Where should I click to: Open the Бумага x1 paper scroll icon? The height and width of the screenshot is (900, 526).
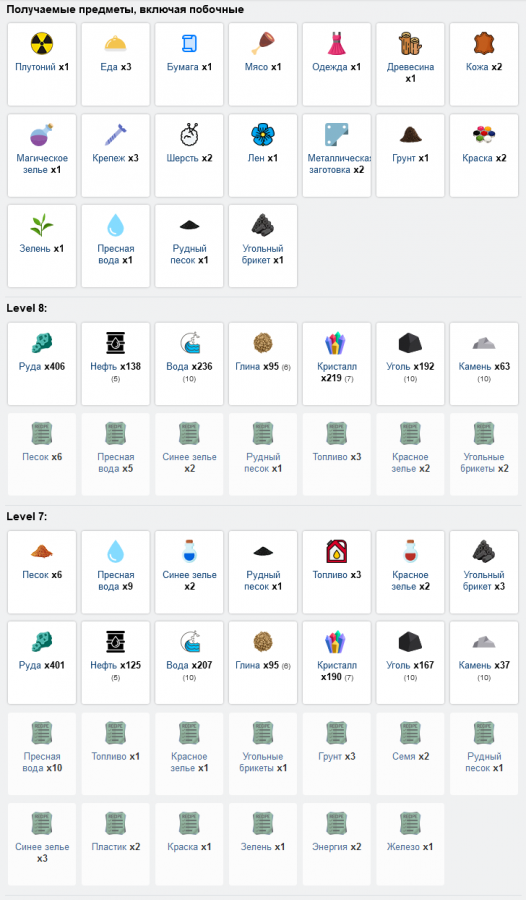(x=189, y=44)
